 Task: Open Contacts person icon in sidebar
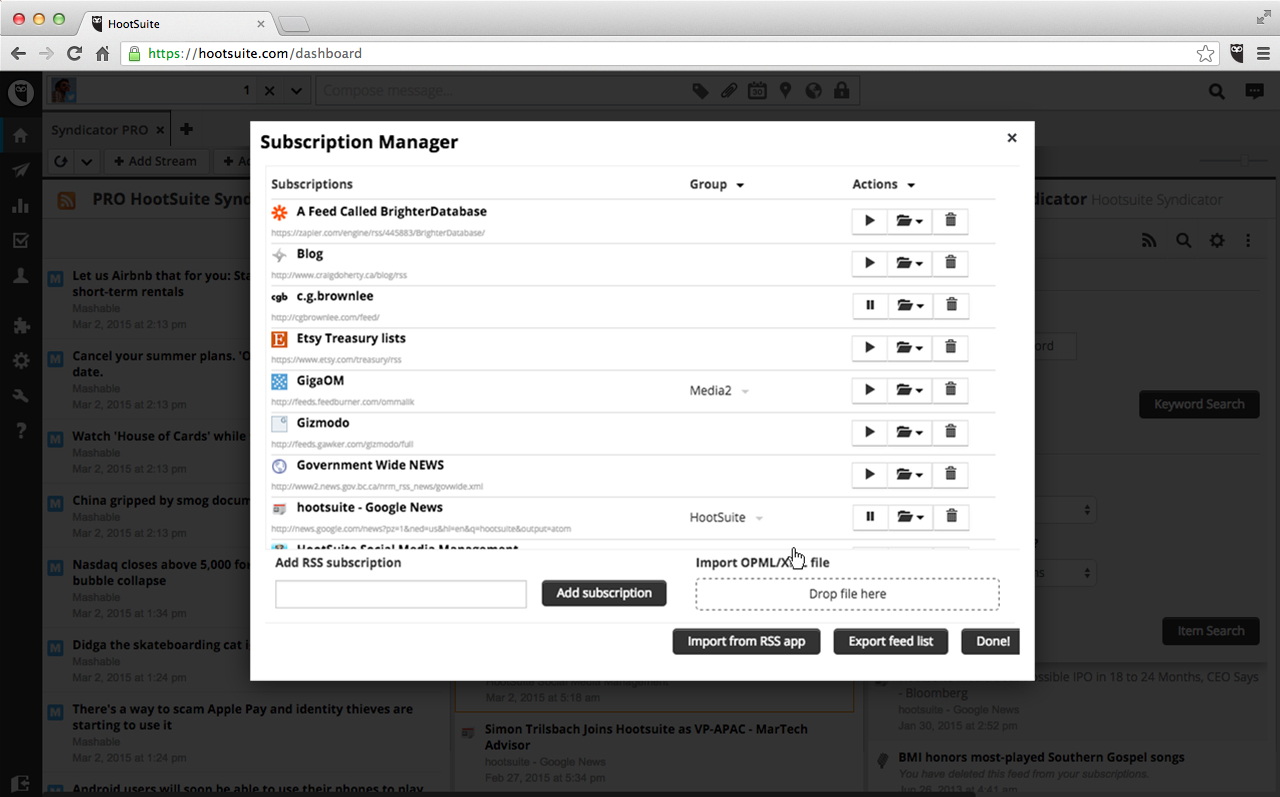coord(20,277)
